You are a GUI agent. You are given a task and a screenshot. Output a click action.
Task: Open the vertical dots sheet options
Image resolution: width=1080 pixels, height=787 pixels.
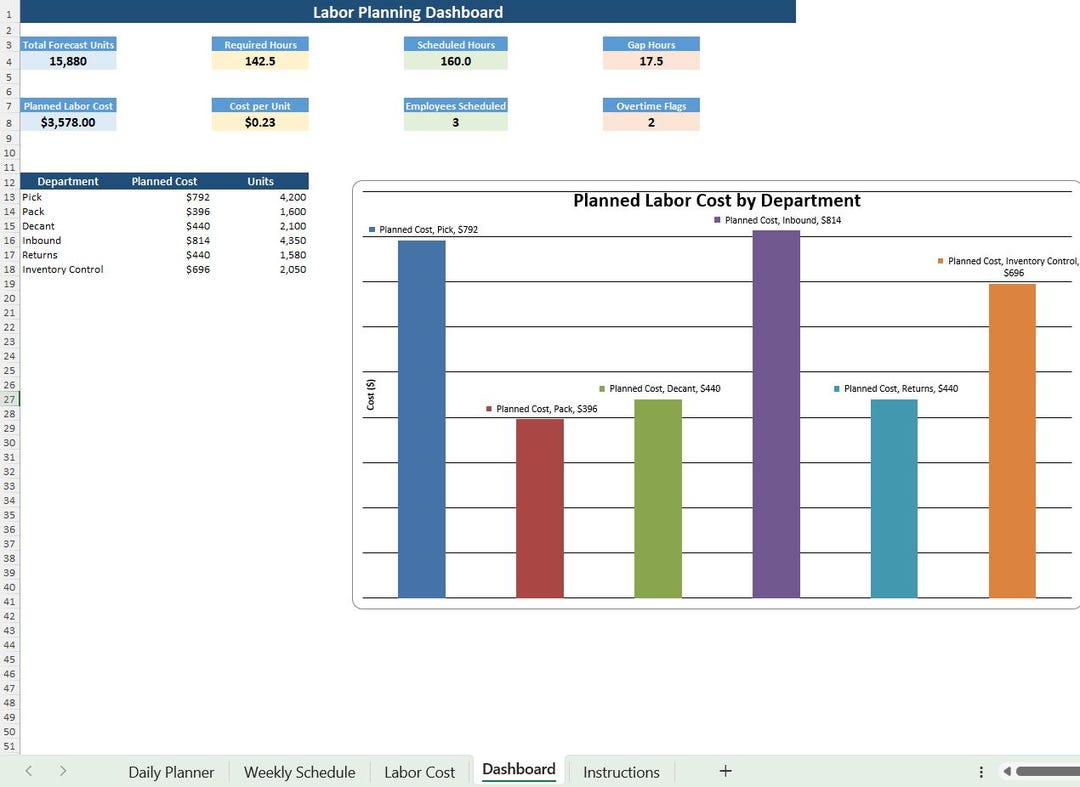(x=981, y=772)
